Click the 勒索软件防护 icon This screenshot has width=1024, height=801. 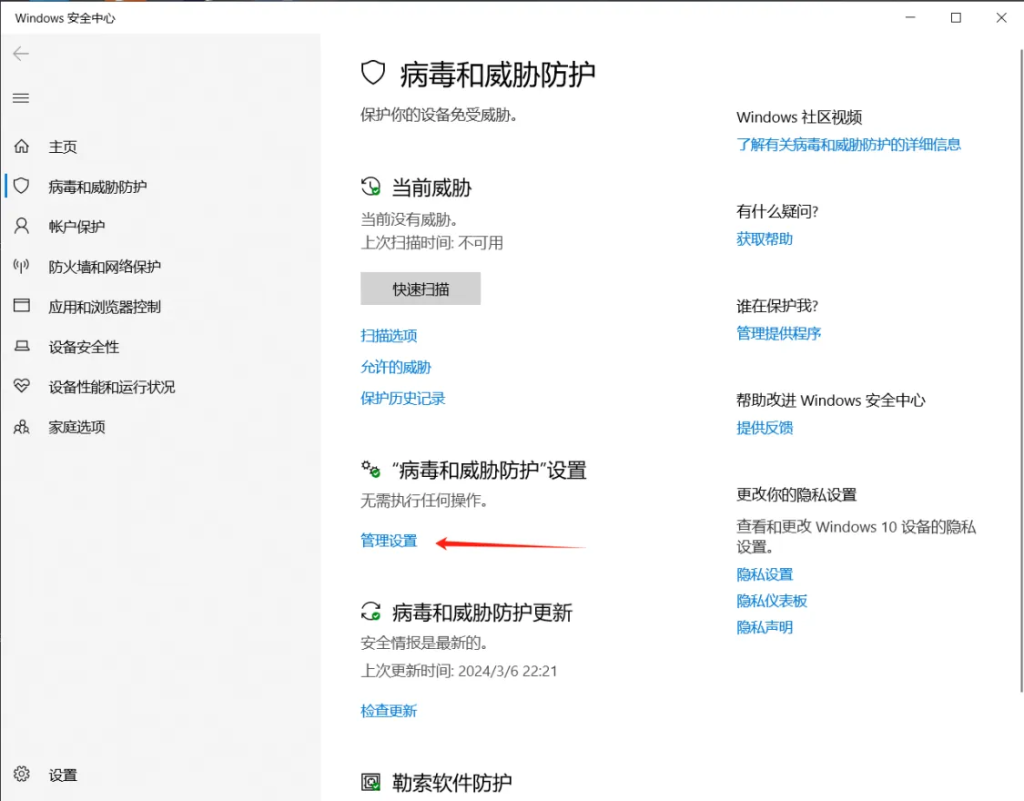(x=371, y=781)
